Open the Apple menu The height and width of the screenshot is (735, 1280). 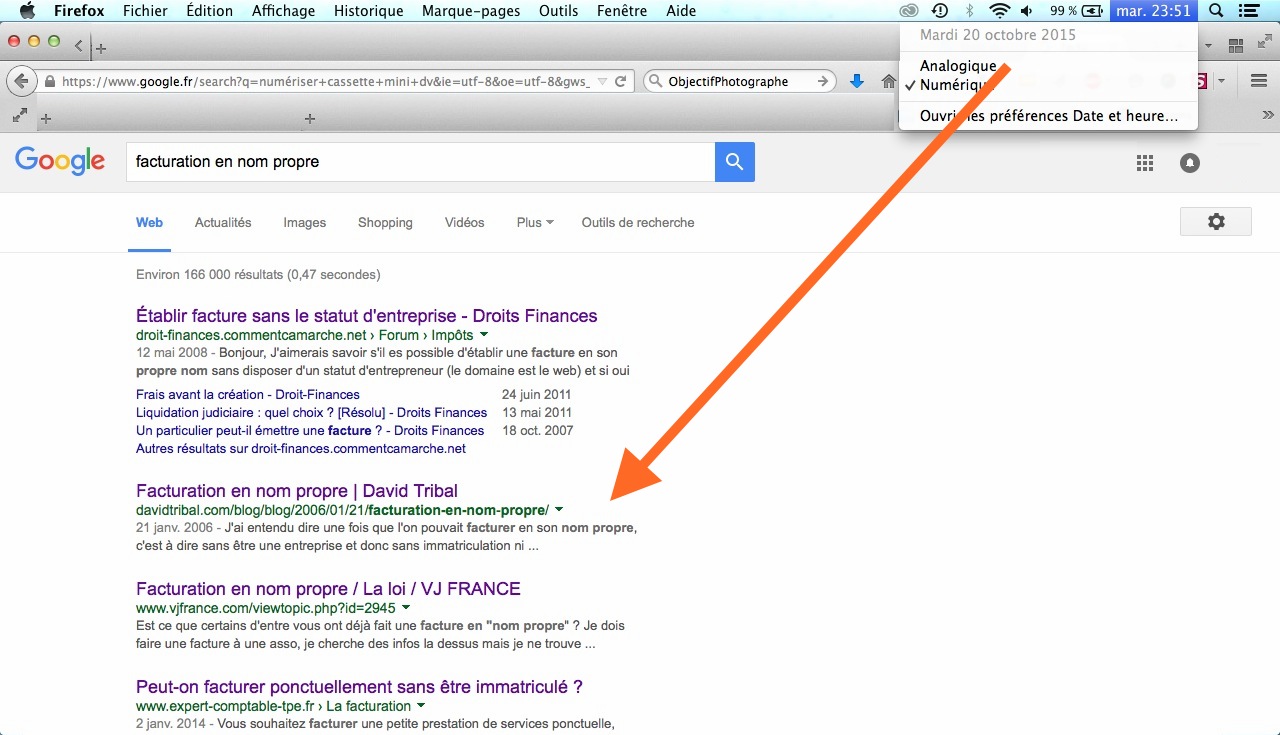27,11
